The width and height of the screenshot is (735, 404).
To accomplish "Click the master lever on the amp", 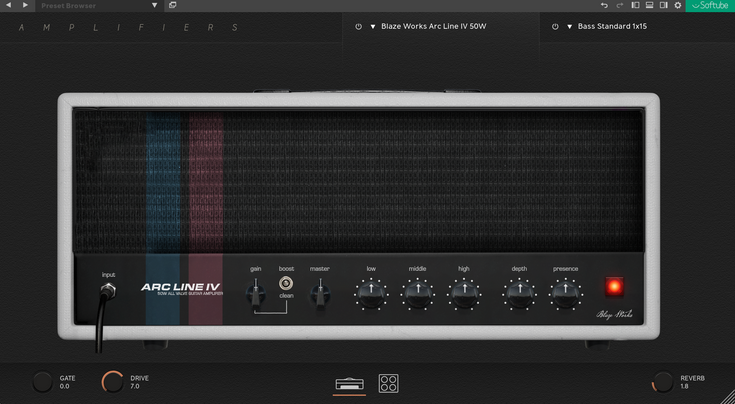I will pos(321,293).
